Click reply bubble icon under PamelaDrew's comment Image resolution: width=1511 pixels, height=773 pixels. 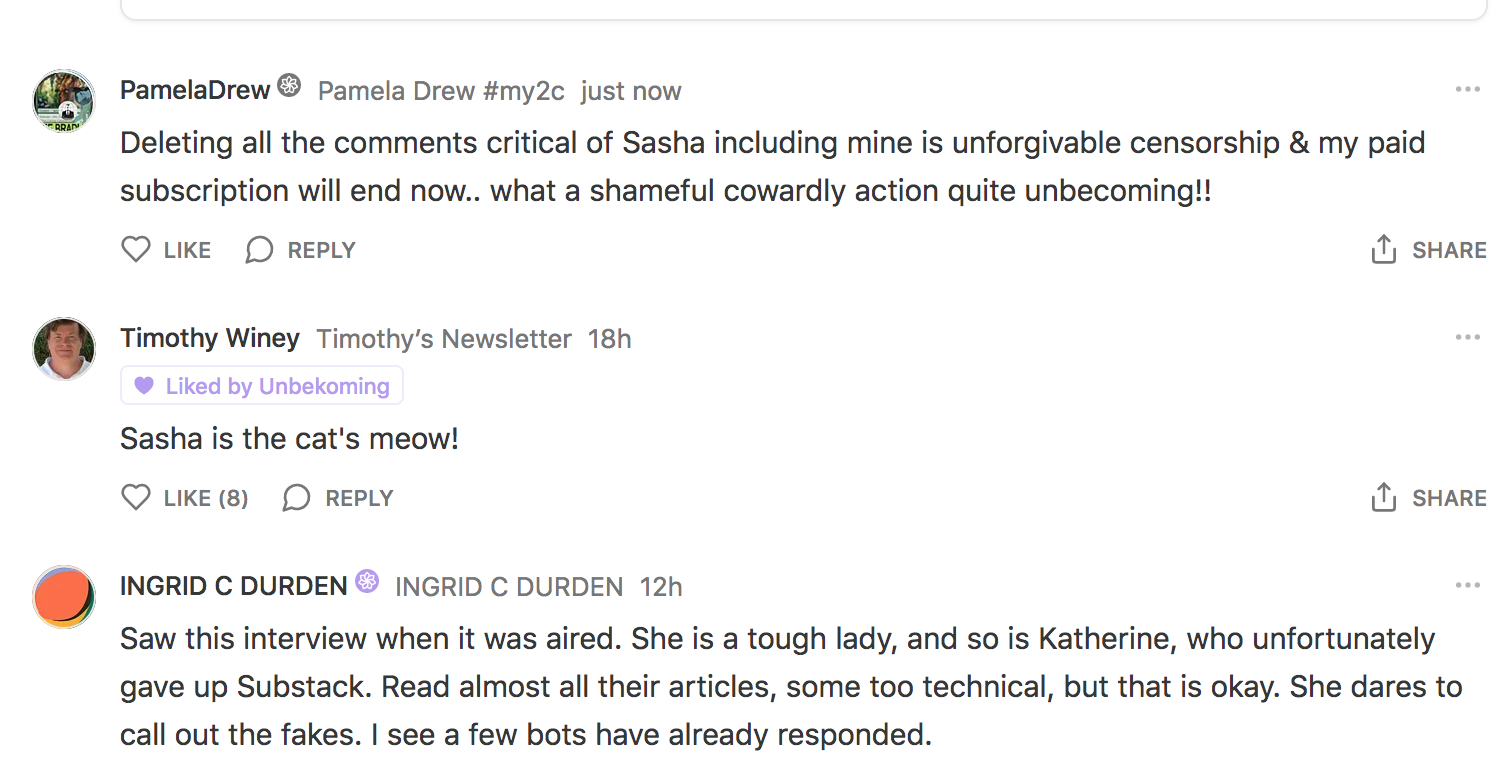tap(259, 249)
